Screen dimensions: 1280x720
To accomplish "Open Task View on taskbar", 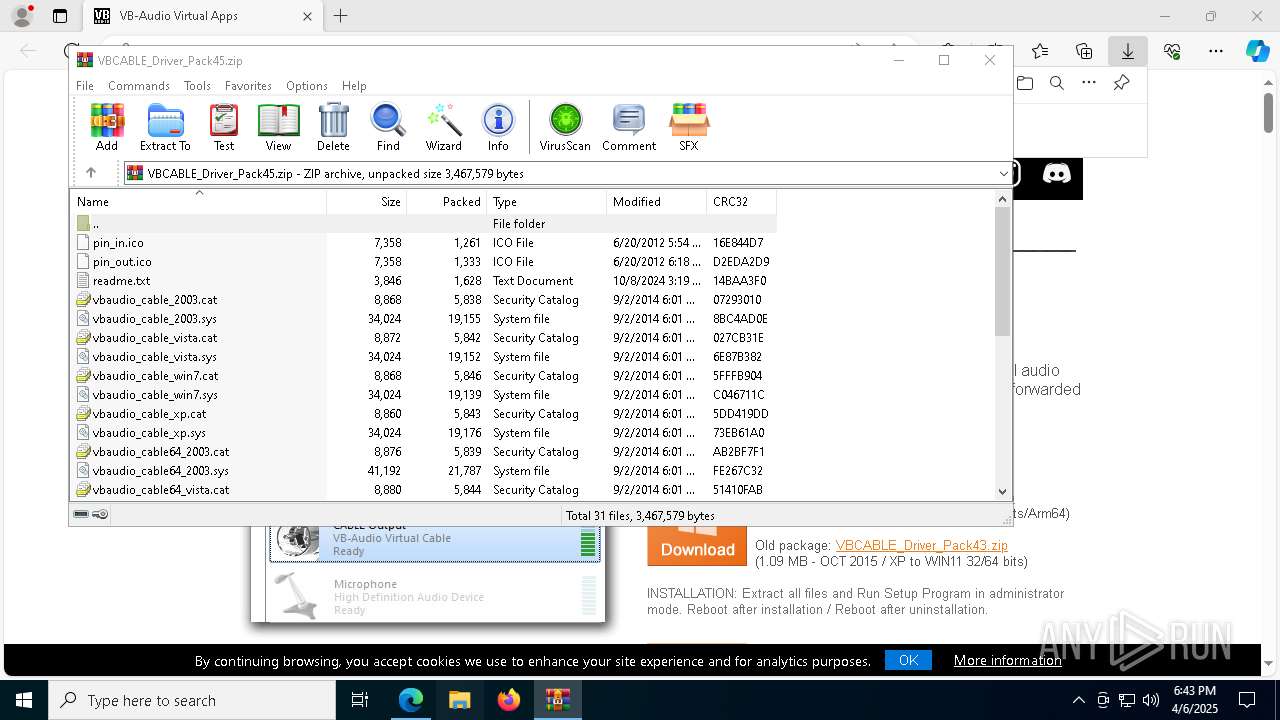I will coord(360,700).
